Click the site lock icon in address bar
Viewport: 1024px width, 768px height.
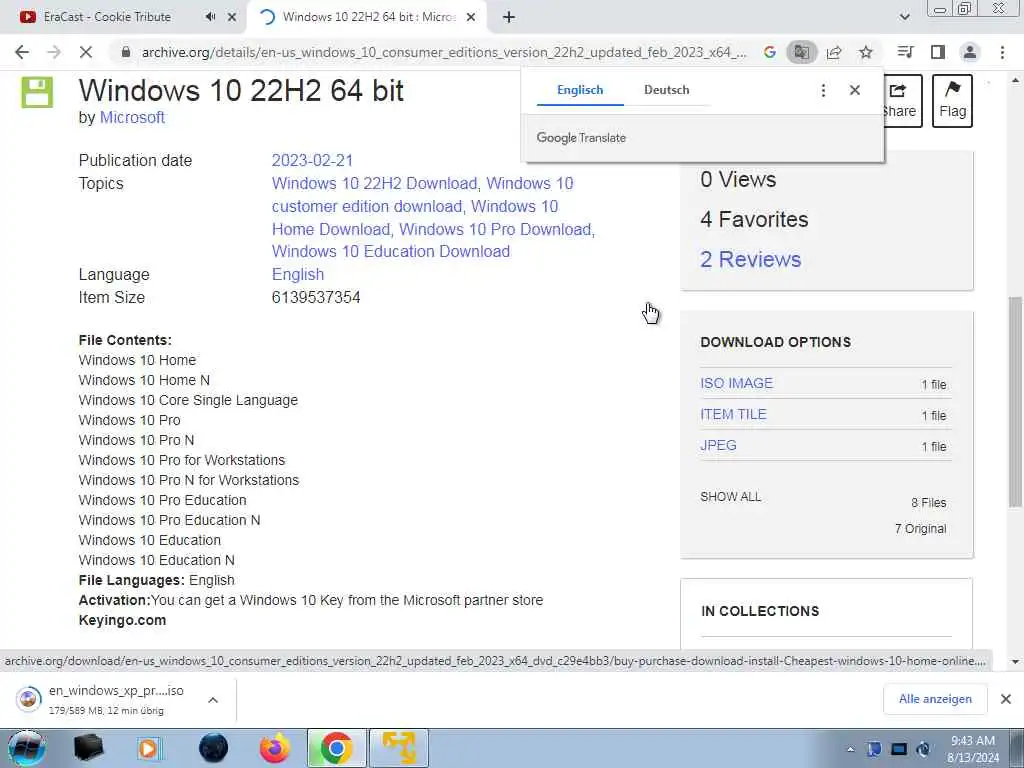tap(126, 52)
